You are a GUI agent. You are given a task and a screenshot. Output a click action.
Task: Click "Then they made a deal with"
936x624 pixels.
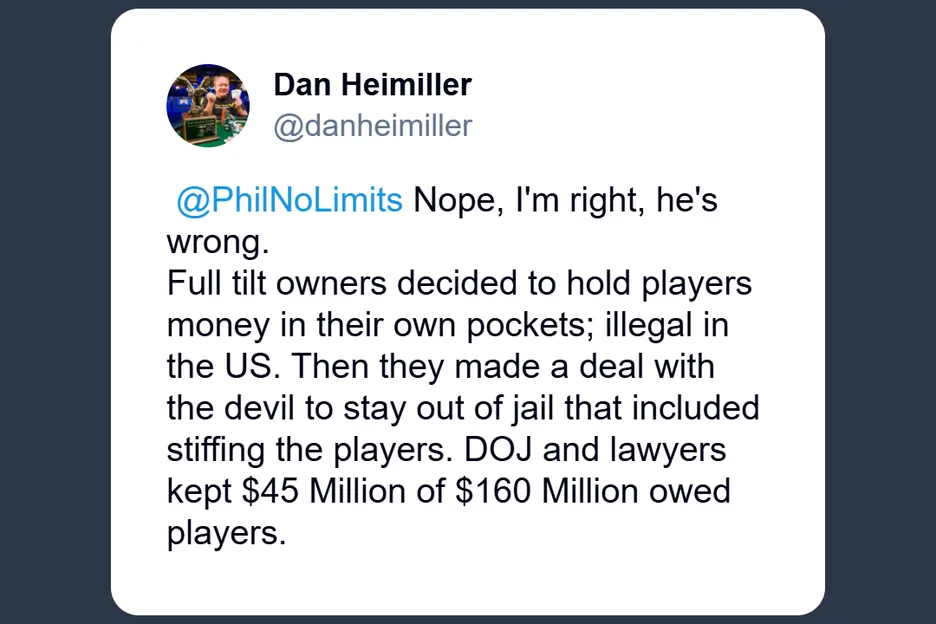coord(504,366)
